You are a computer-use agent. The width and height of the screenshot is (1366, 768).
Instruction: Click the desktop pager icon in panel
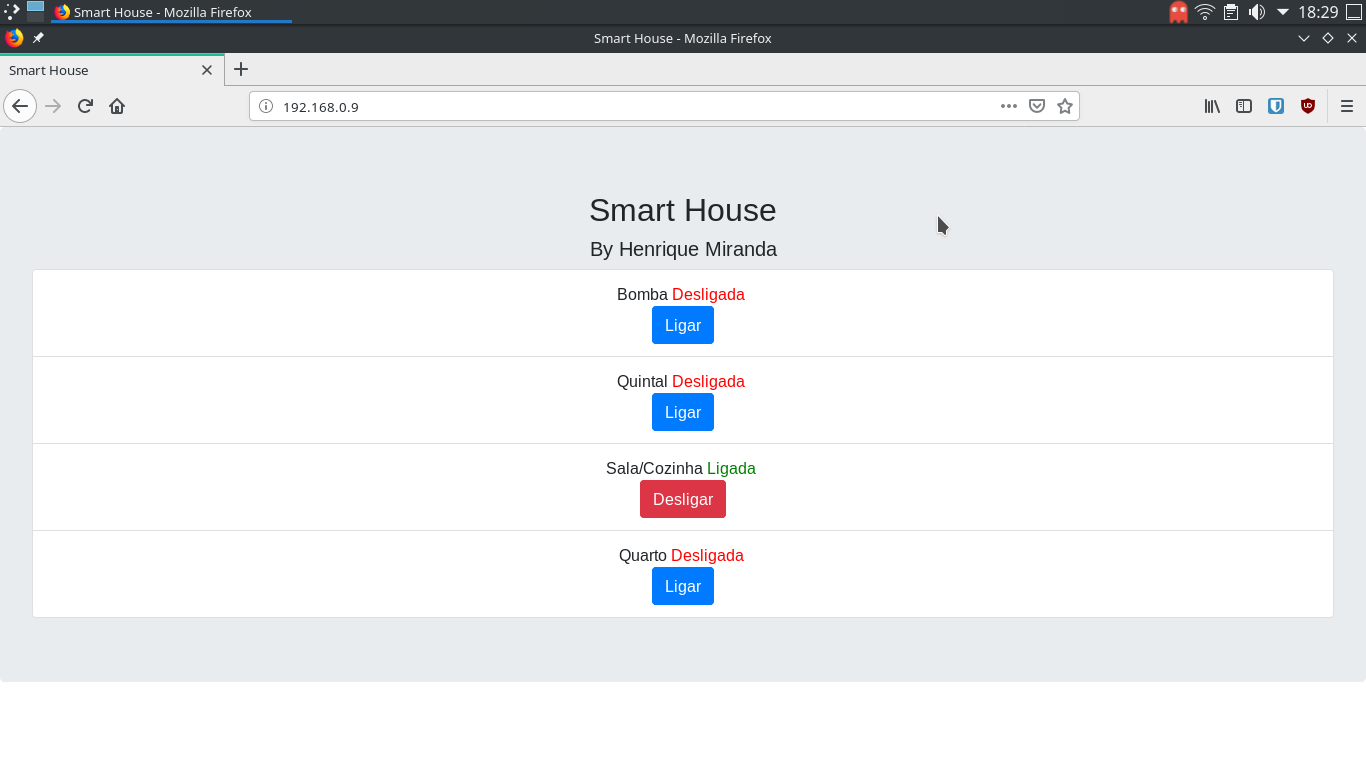[x=36, y=12]
